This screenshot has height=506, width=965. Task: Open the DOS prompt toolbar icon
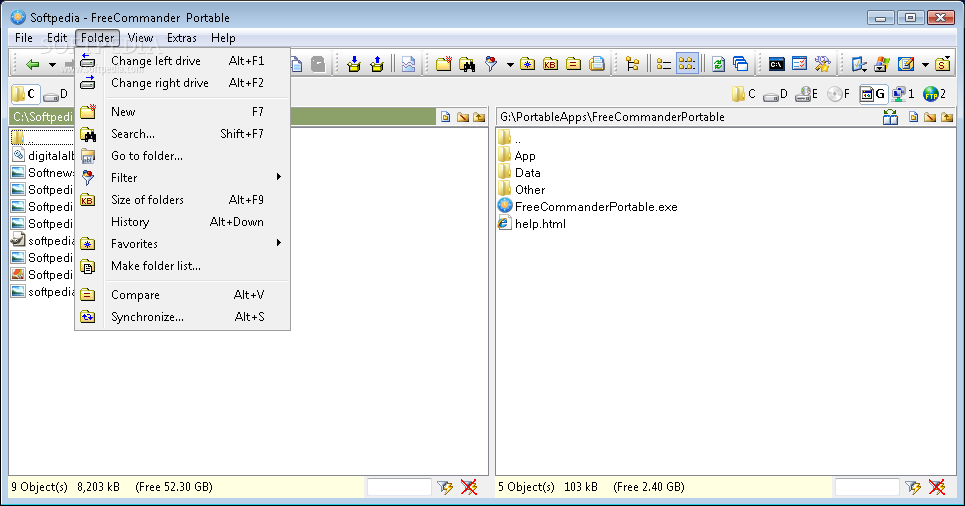(x=777, y=64)
